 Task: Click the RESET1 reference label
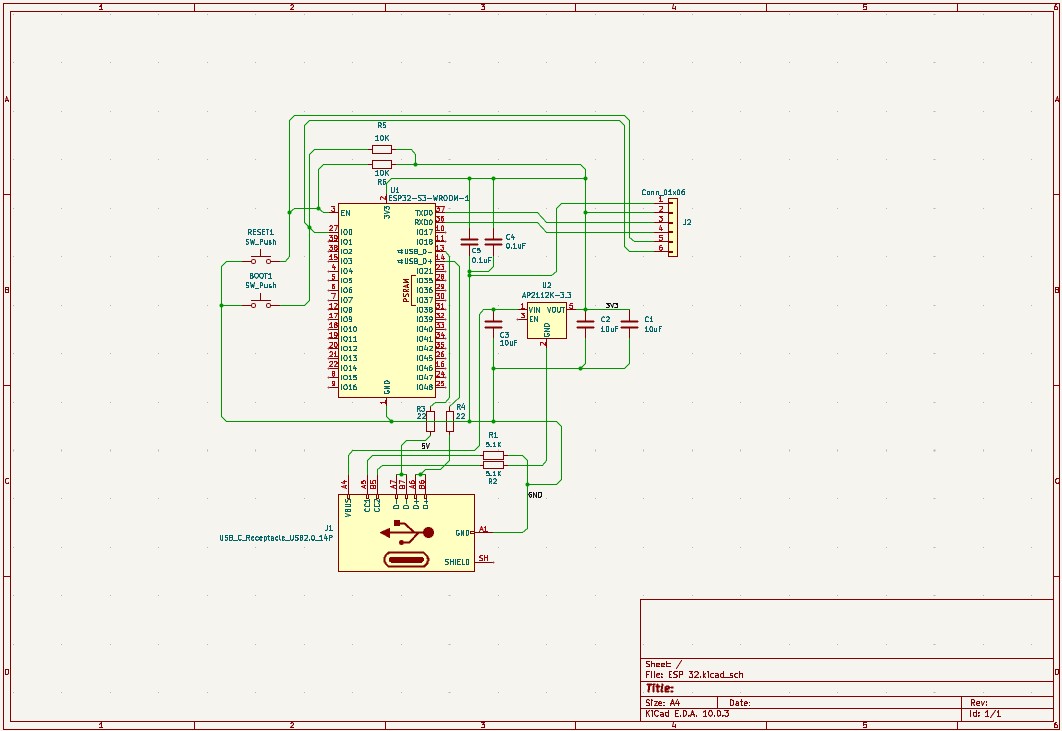(261, 232)
